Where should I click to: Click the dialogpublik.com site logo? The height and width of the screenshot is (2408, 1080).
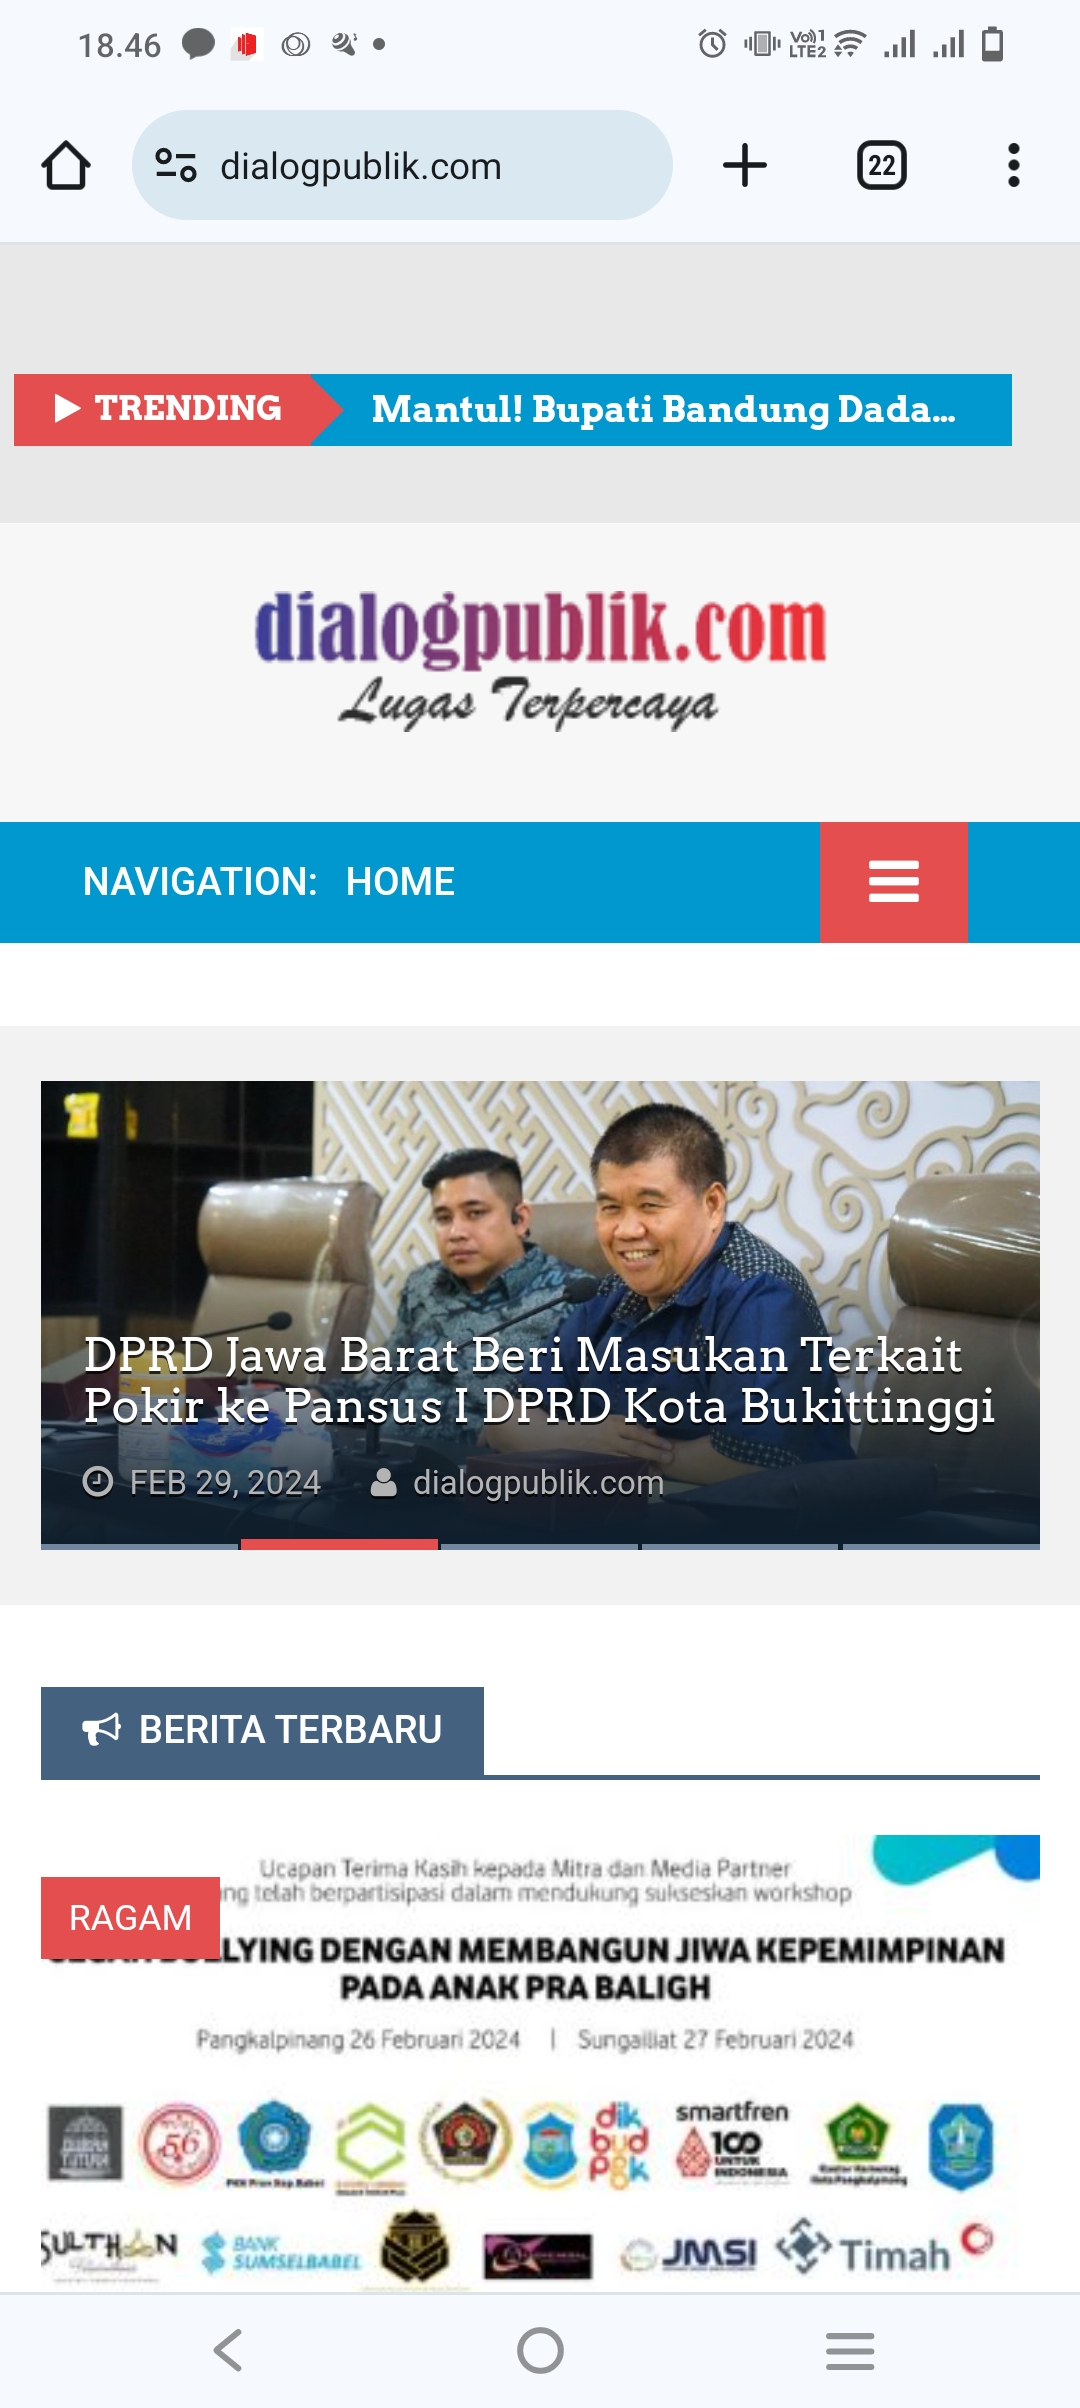[x=540, y=658]
